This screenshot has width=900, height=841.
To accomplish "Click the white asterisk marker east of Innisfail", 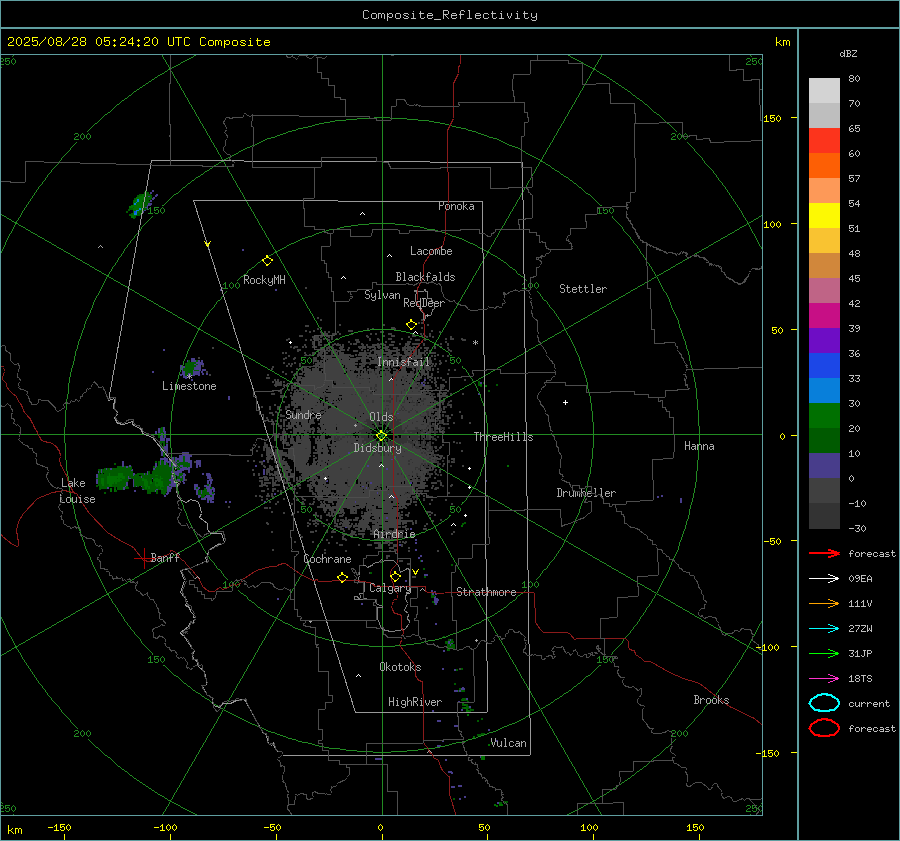I will (x=475, y=343).
